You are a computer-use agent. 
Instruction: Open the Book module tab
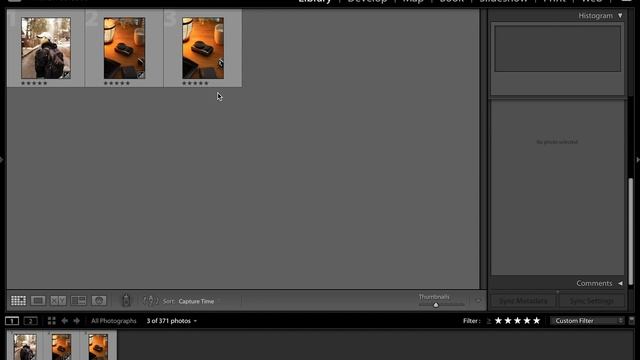pyautogui.click(x=451, y=2)
